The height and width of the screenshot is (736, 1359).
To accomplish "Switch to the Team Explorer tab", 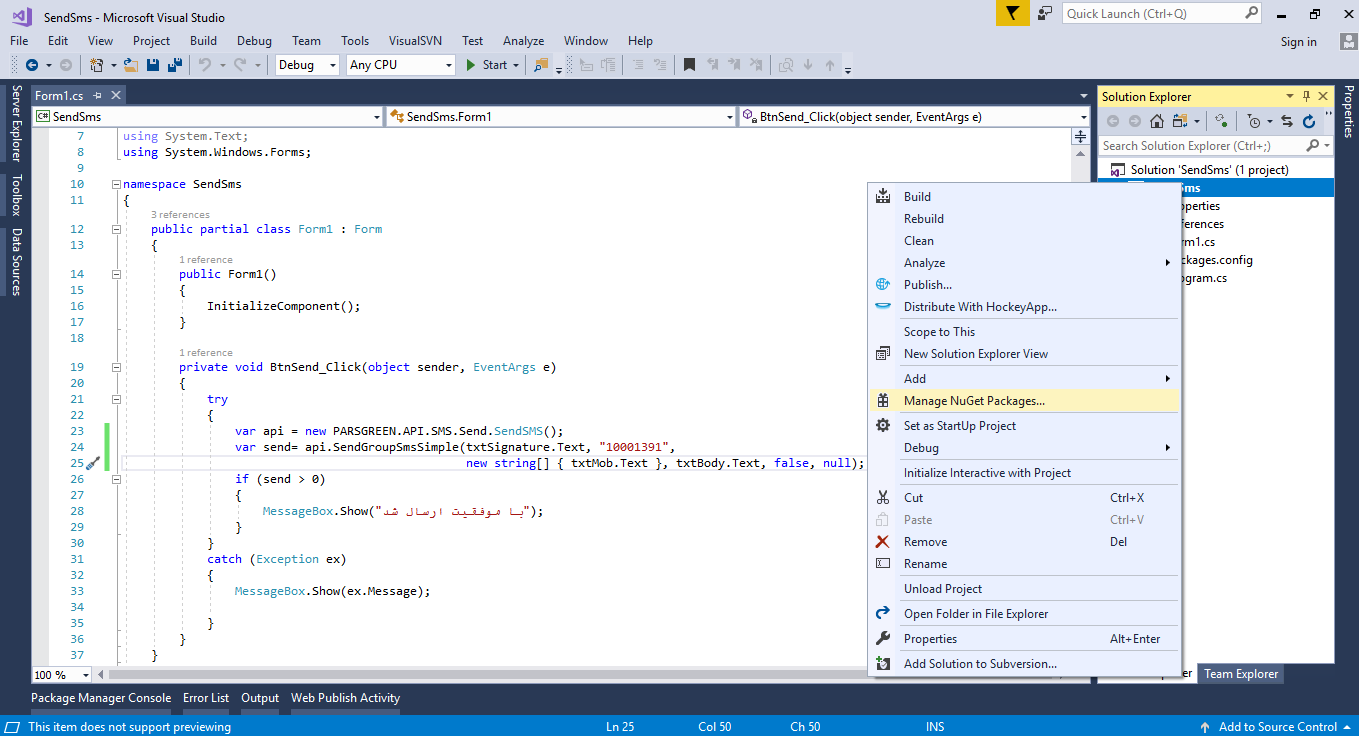I will (x=1240, y=674).
